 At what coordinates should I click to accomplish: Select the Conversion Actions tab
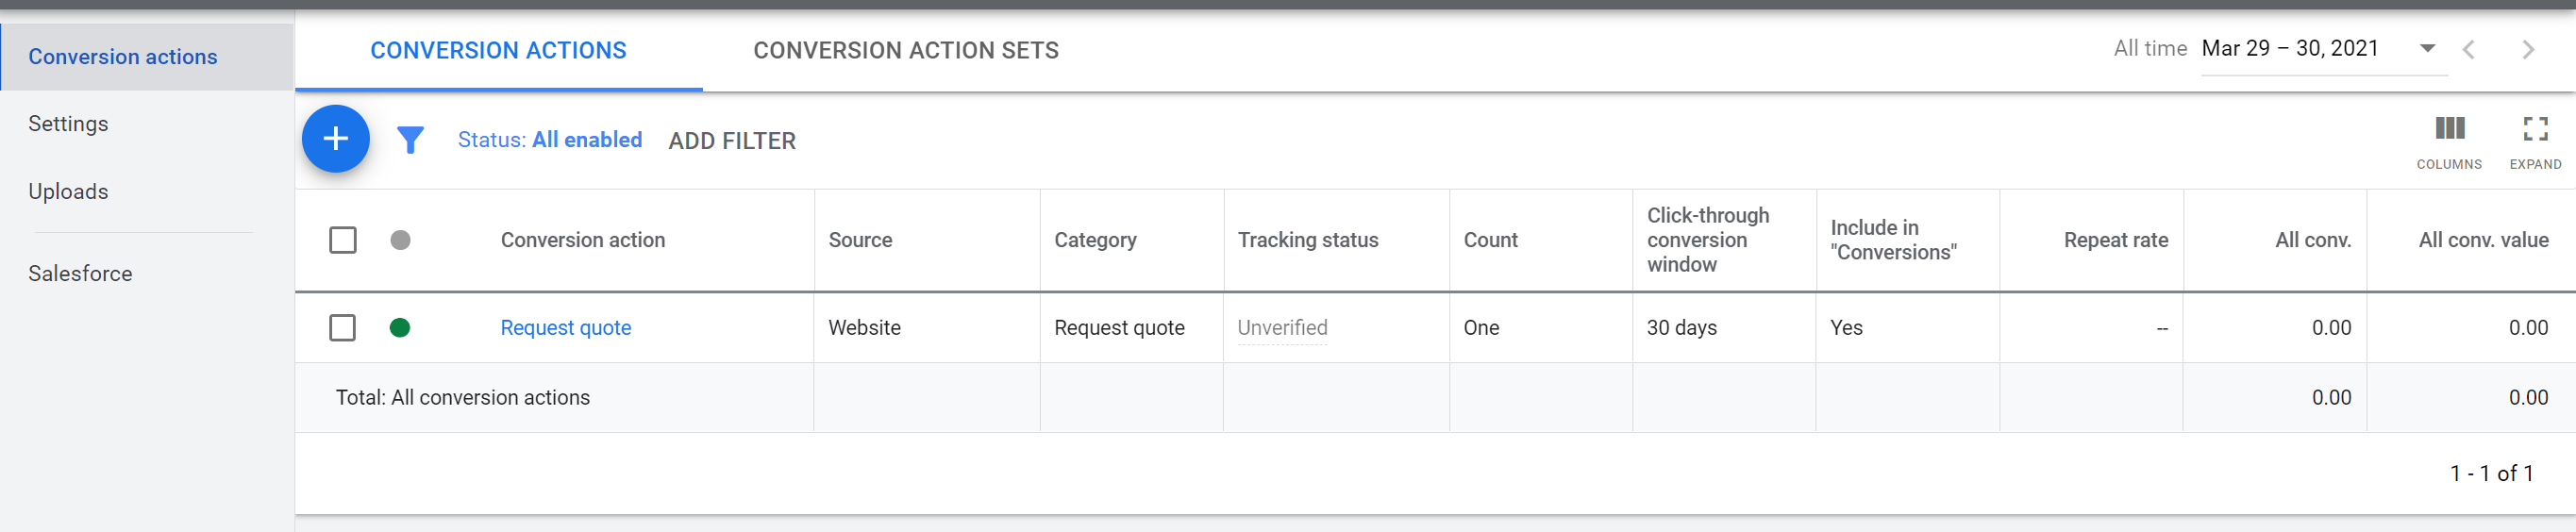click(498, 50)
